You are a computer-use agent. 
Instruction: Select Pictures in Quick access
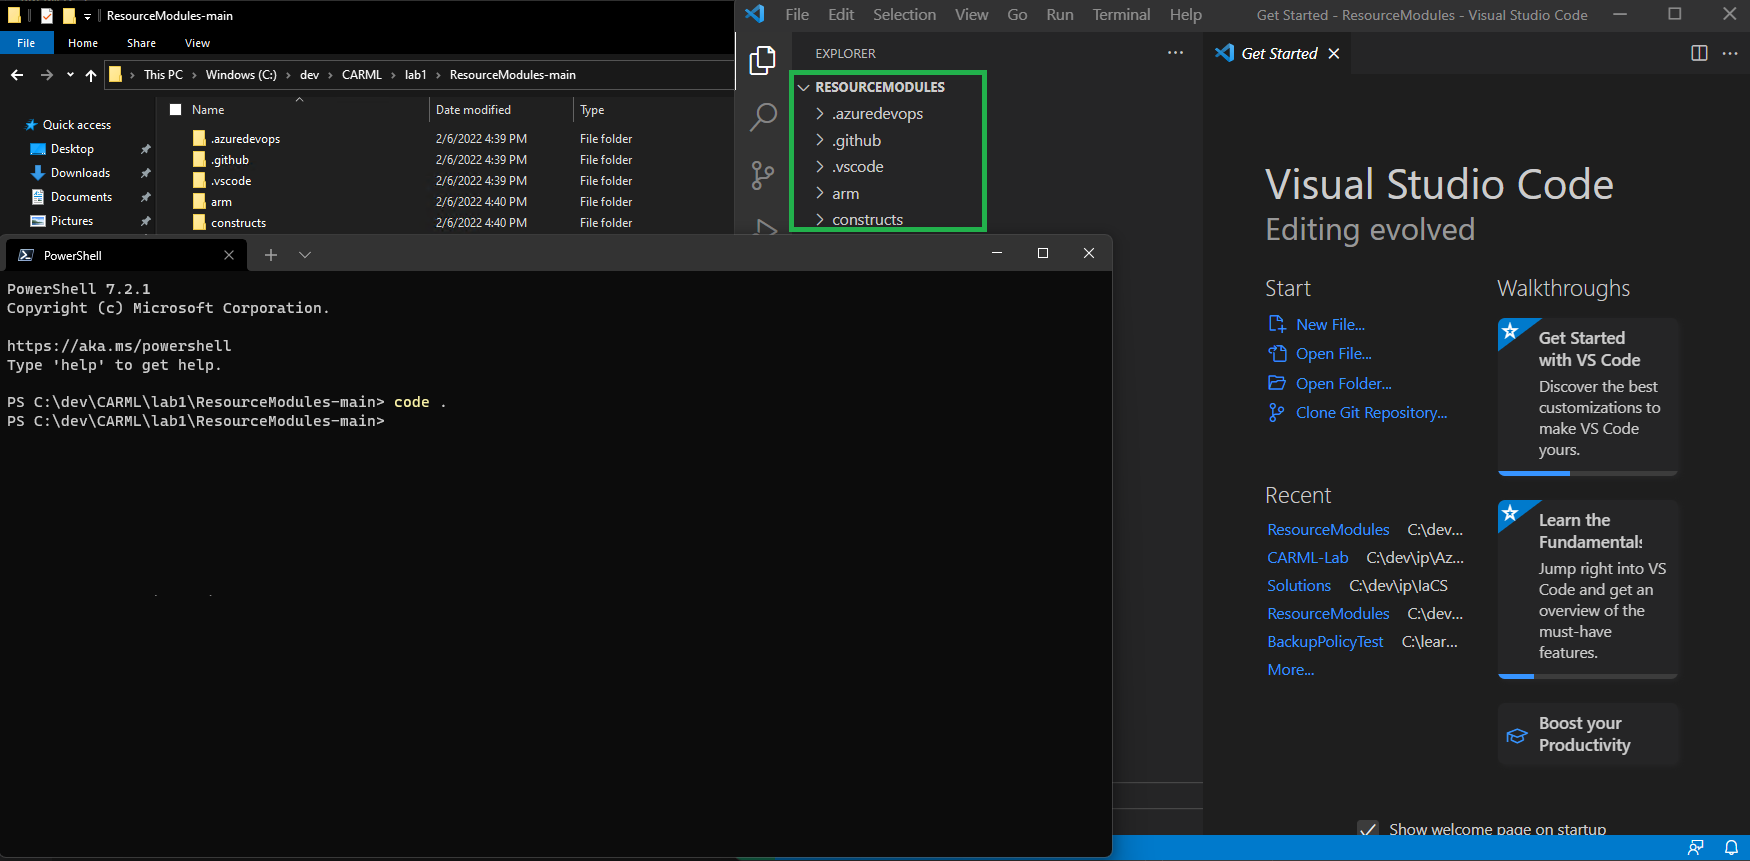click(72, 221)
